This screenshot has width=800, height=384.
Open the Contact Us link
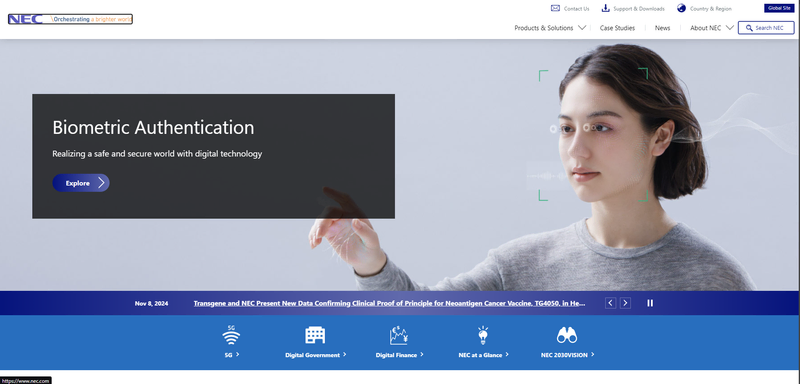pos(577,9)
